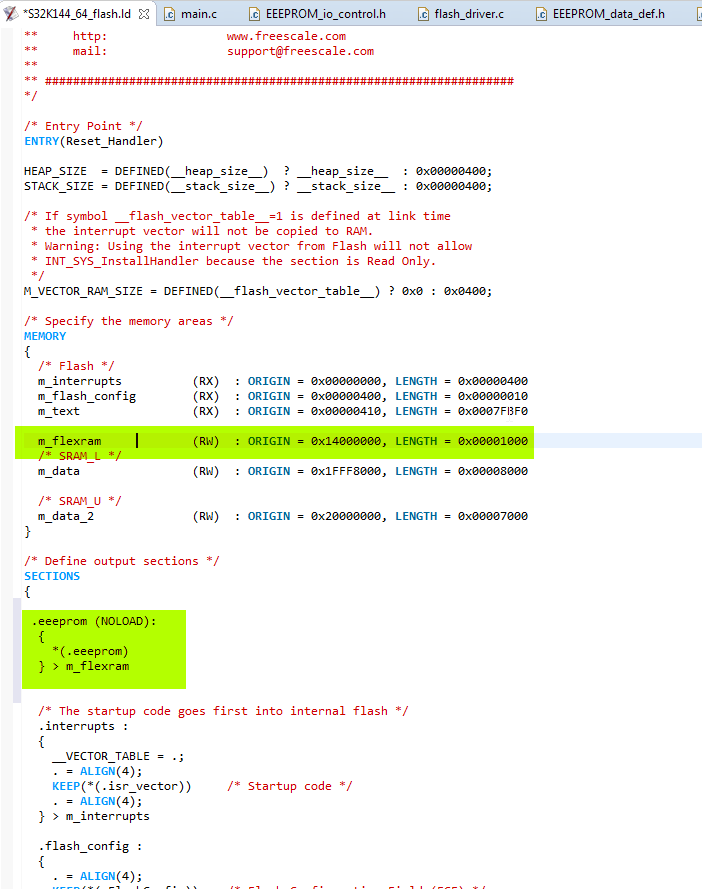
Task: Click the STACK_SIZE definition line
Action: 258,186
